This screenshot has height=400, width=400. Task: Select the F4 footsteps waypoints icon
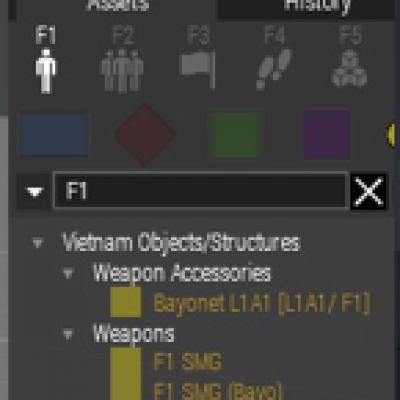pos(274,69)
